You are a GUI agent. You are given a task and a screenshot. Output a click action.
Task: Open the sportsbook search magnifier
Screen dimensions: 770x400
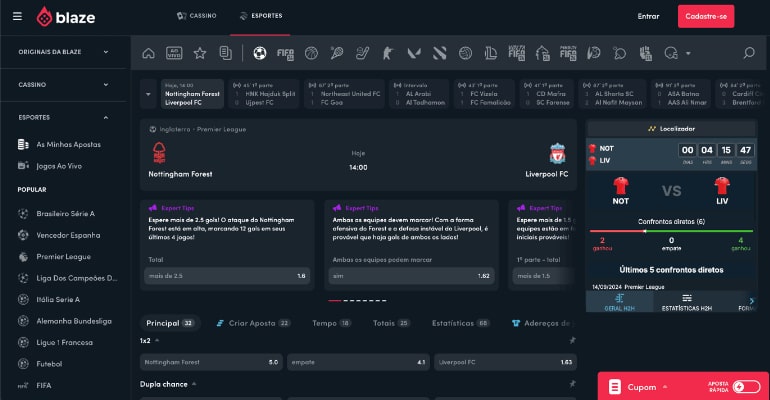(749, 53)
